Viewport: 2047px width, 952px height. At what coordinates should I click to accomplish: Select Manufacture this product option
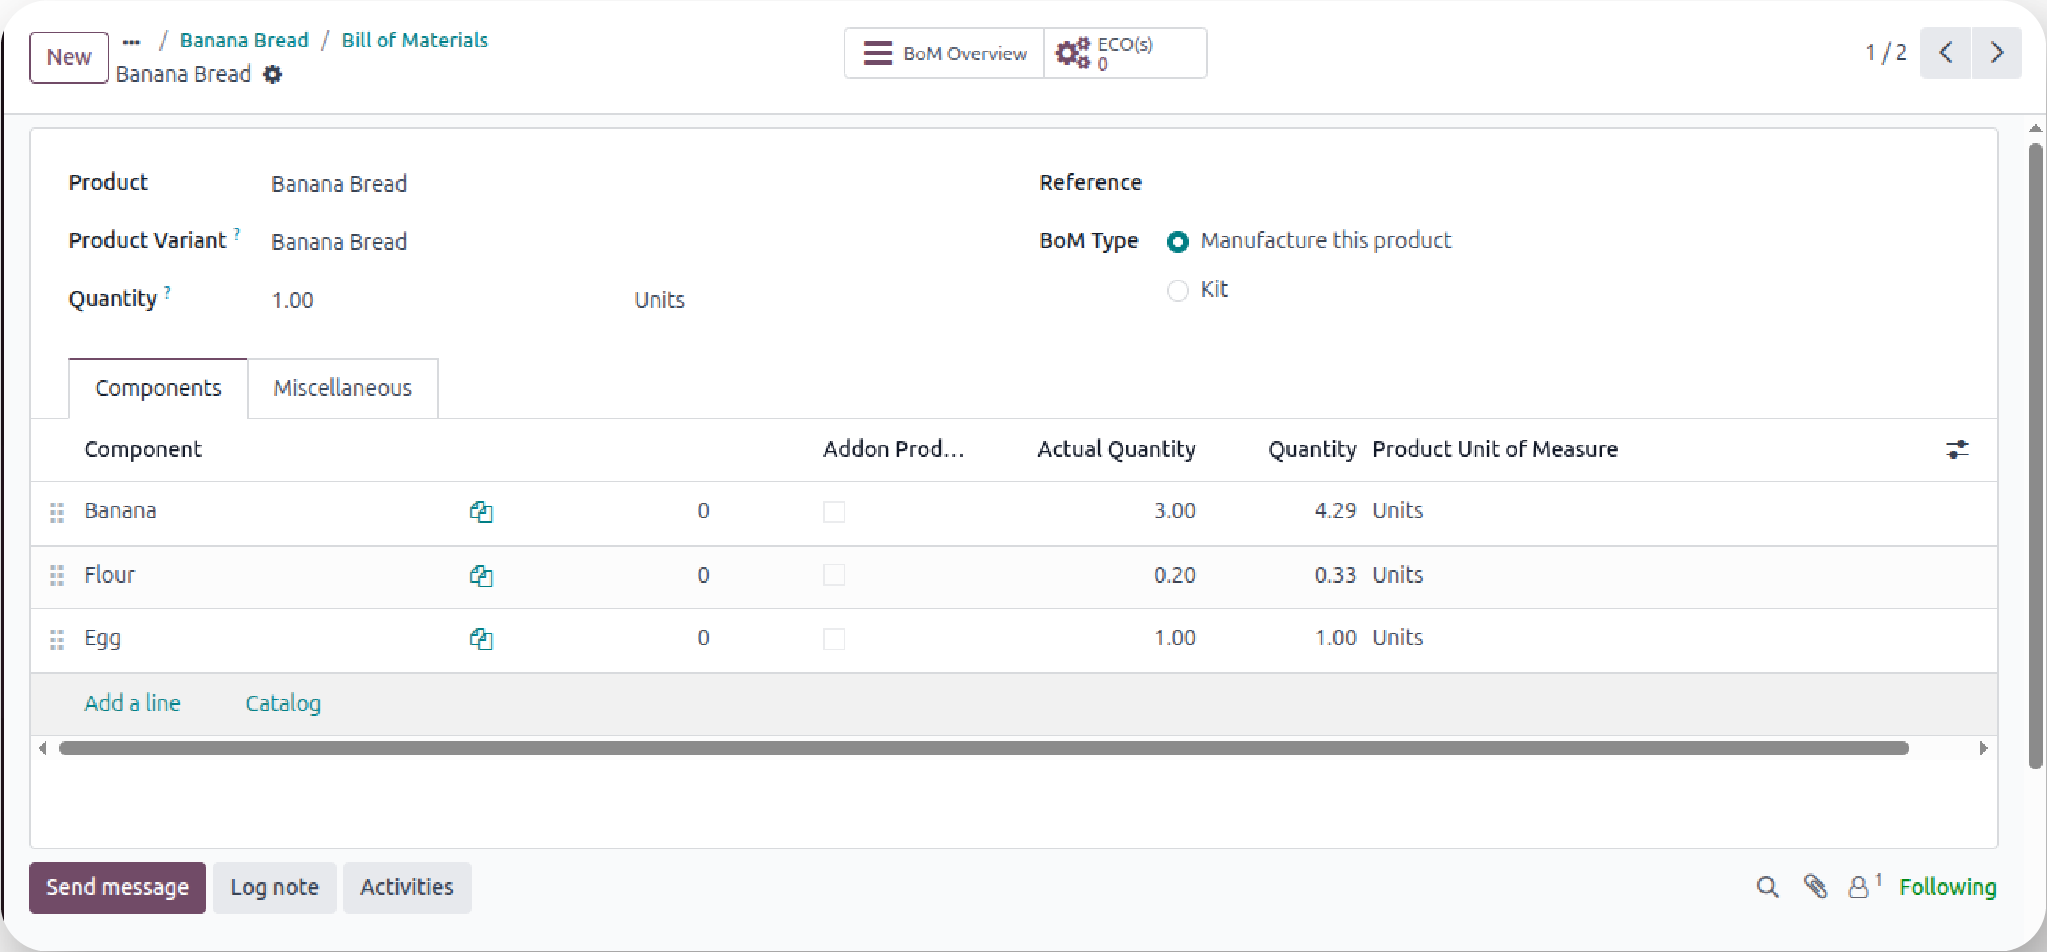coord(1178,242)
